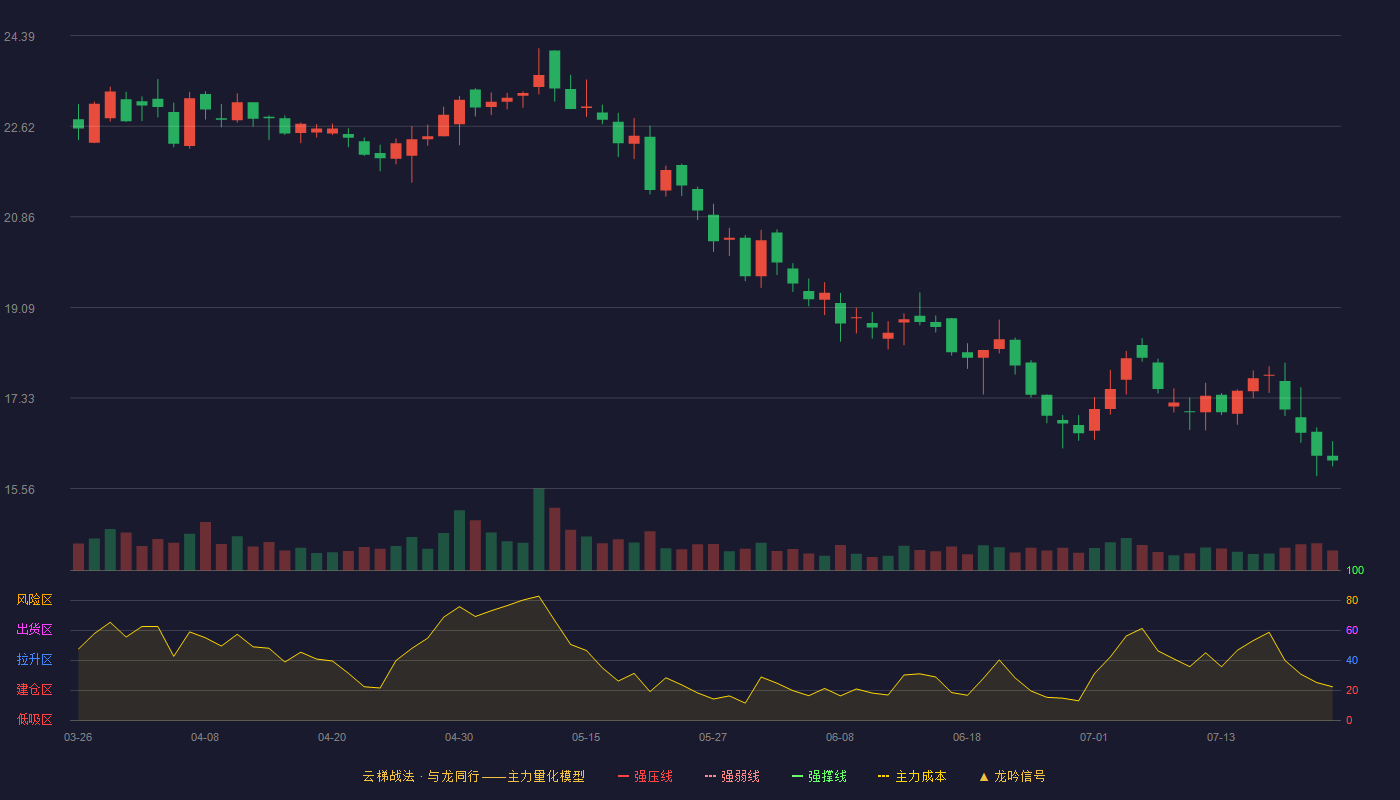Click the red dash icon beside 强压线

tap(624, 776)
